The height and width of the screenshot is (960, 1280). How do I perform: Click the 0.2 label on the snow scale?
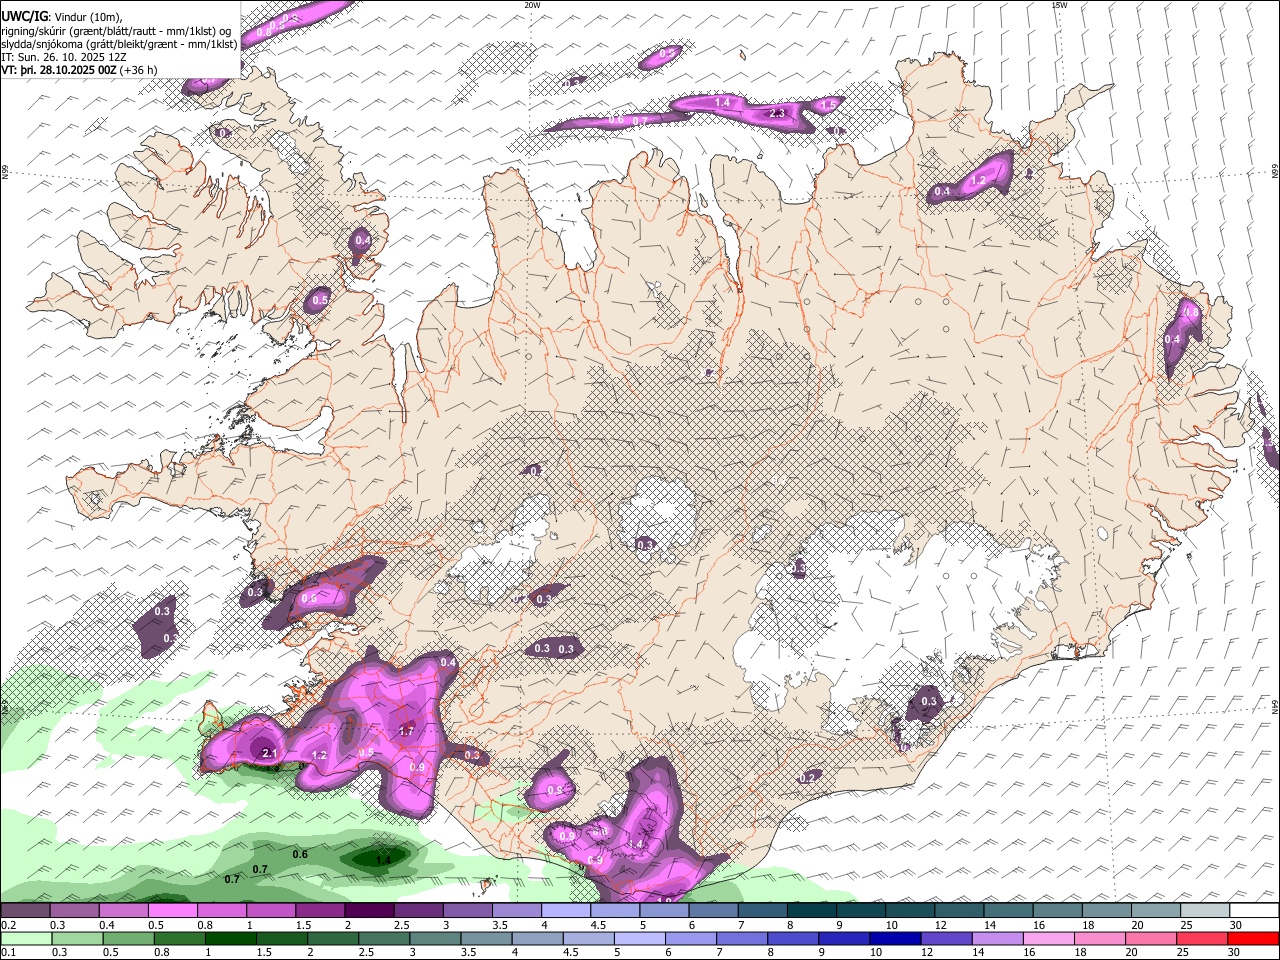[x=9, y=925]
